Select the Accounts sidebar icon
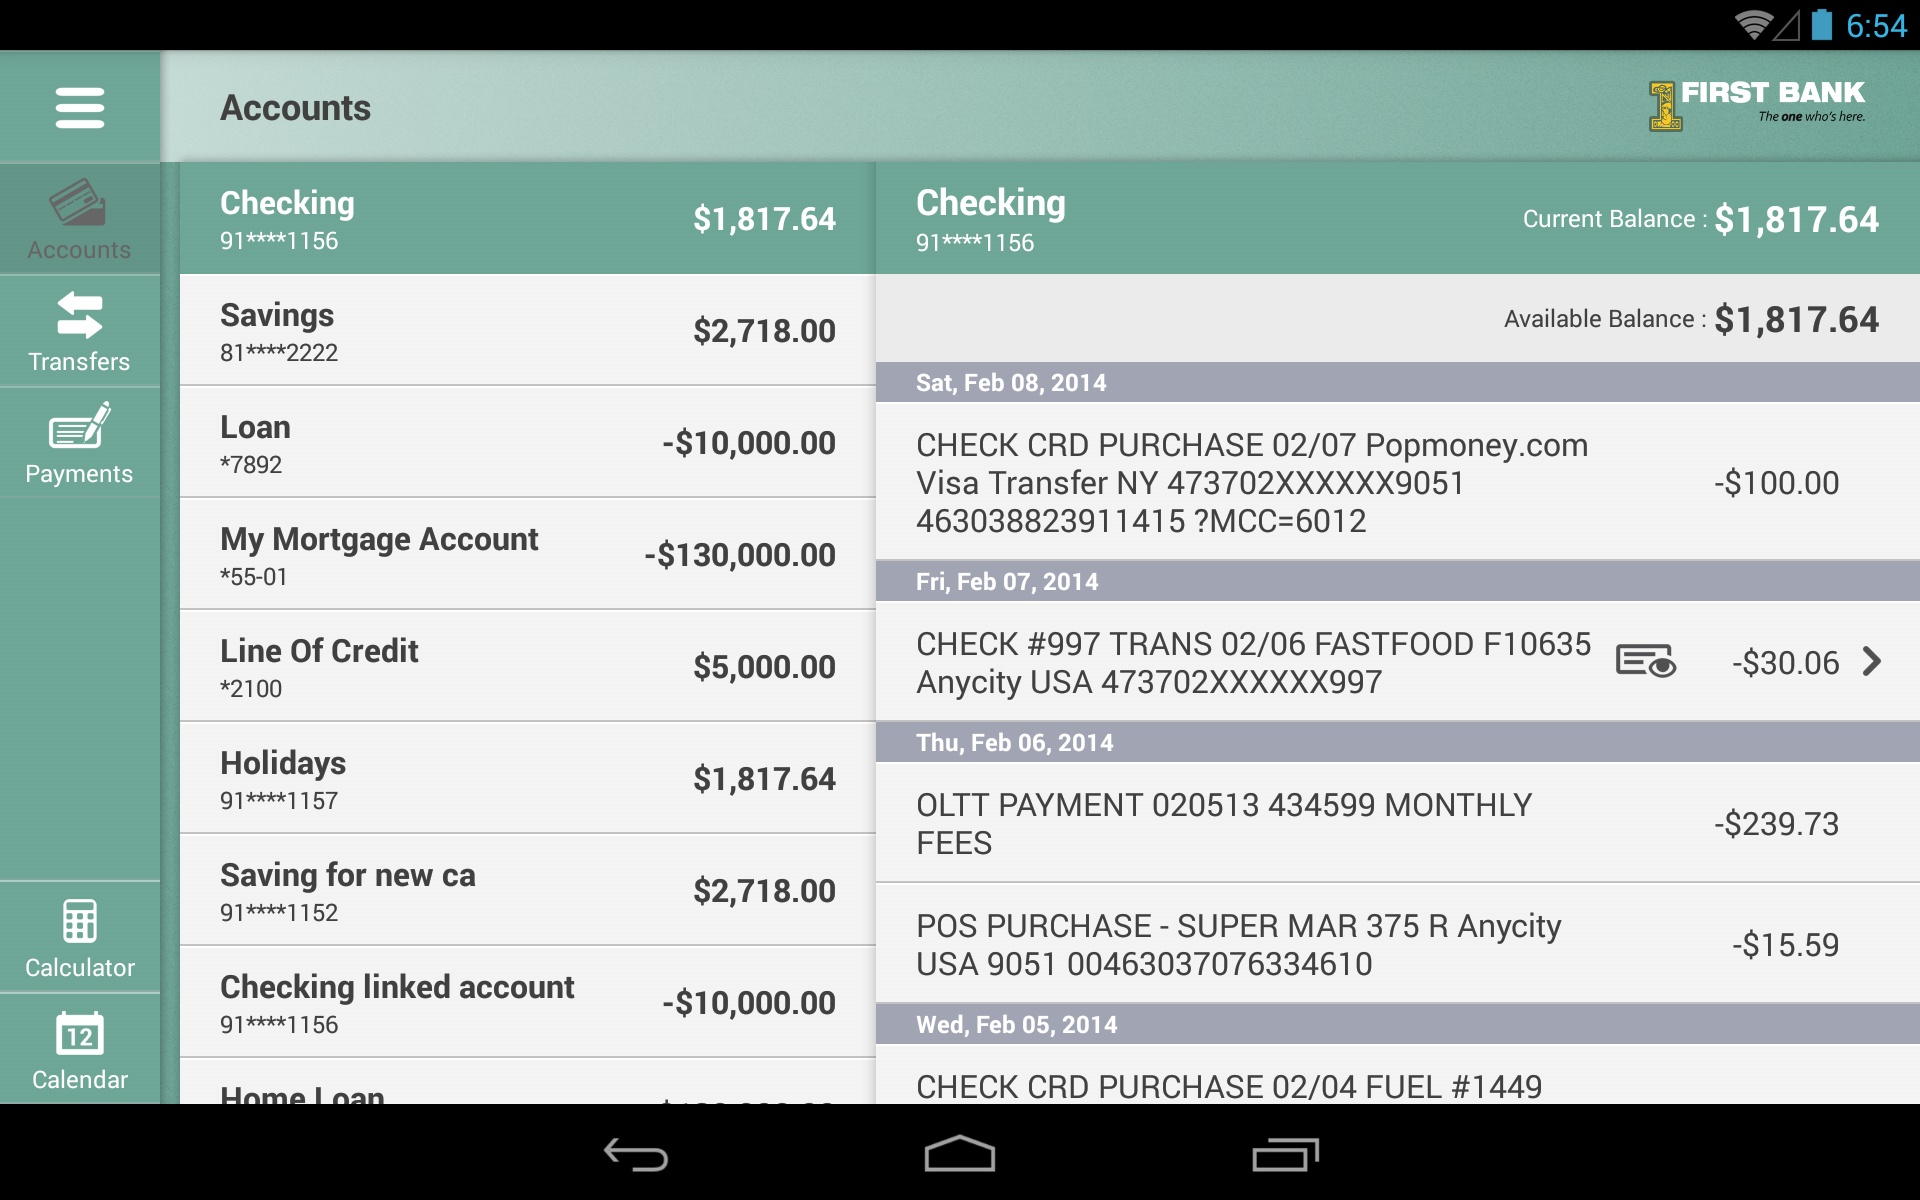 (x=80, y=218)
